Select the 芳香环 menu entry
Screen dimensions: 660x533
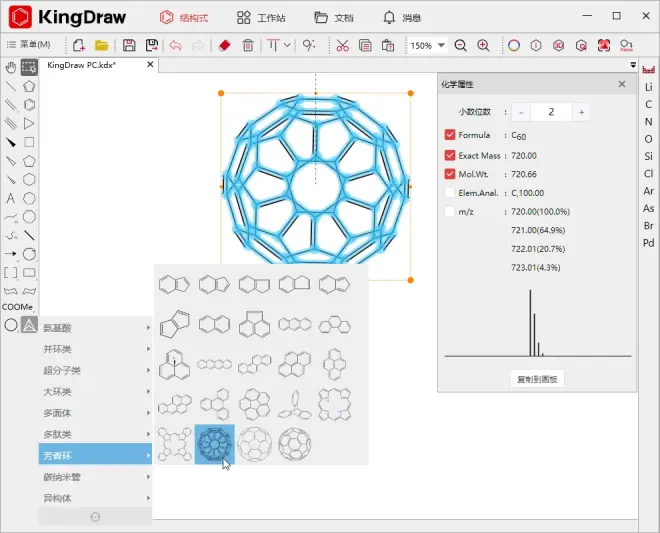pos(95,455)
